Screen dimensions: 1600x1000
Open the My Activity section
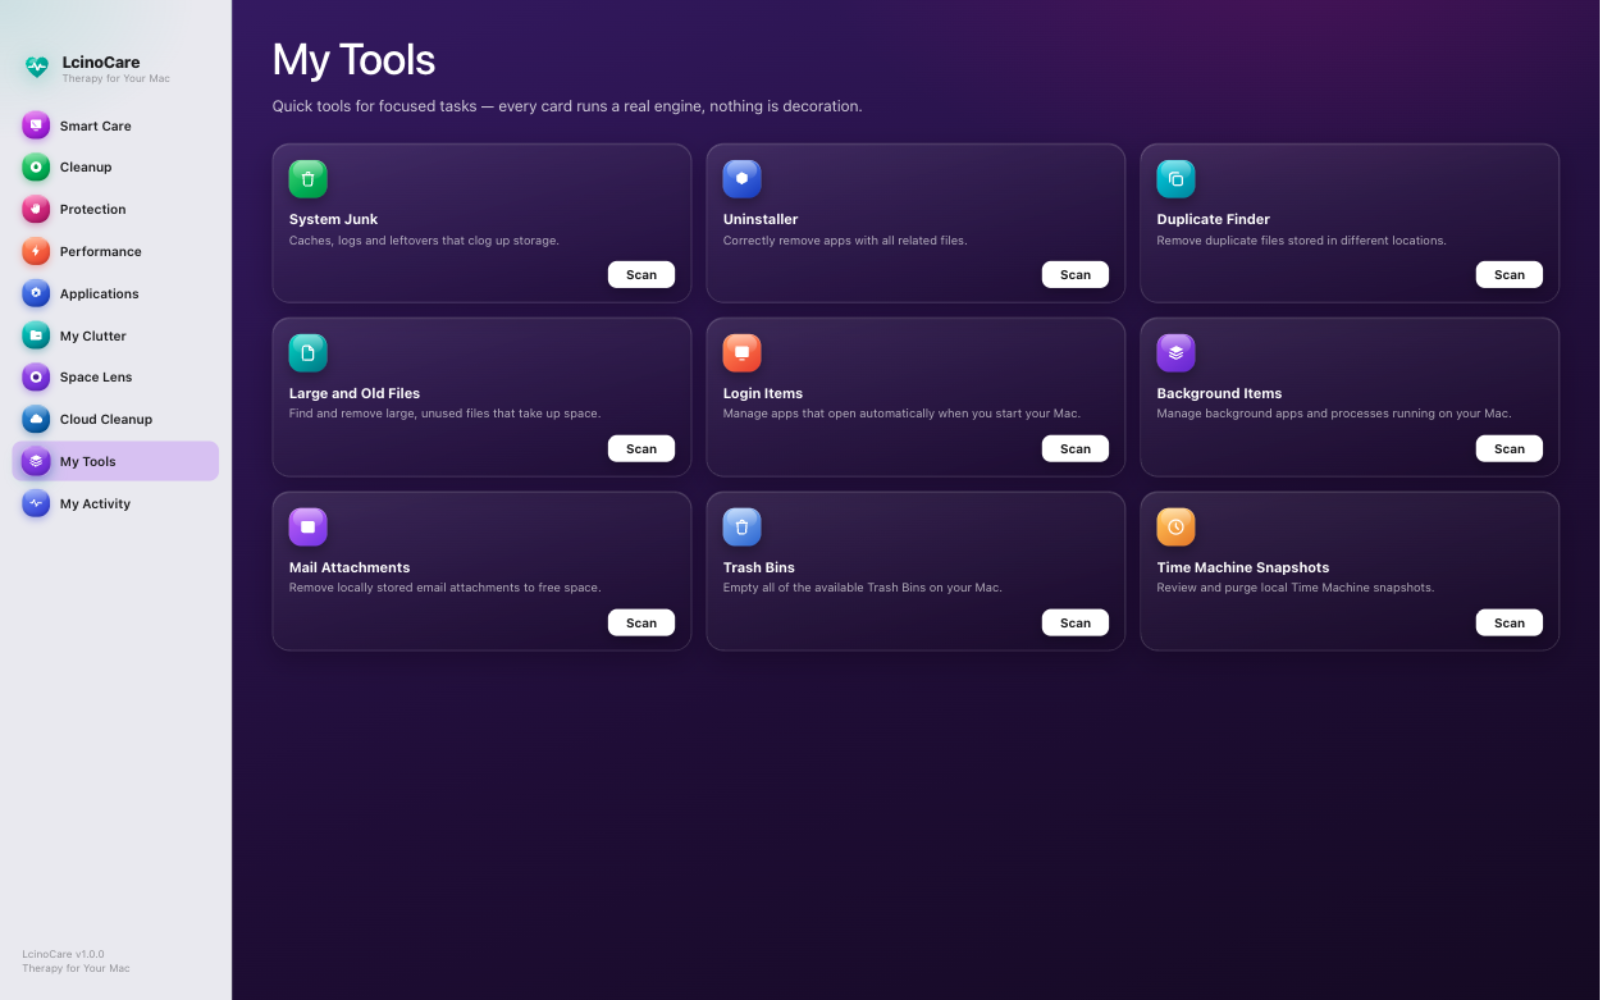tap(115, 503)
